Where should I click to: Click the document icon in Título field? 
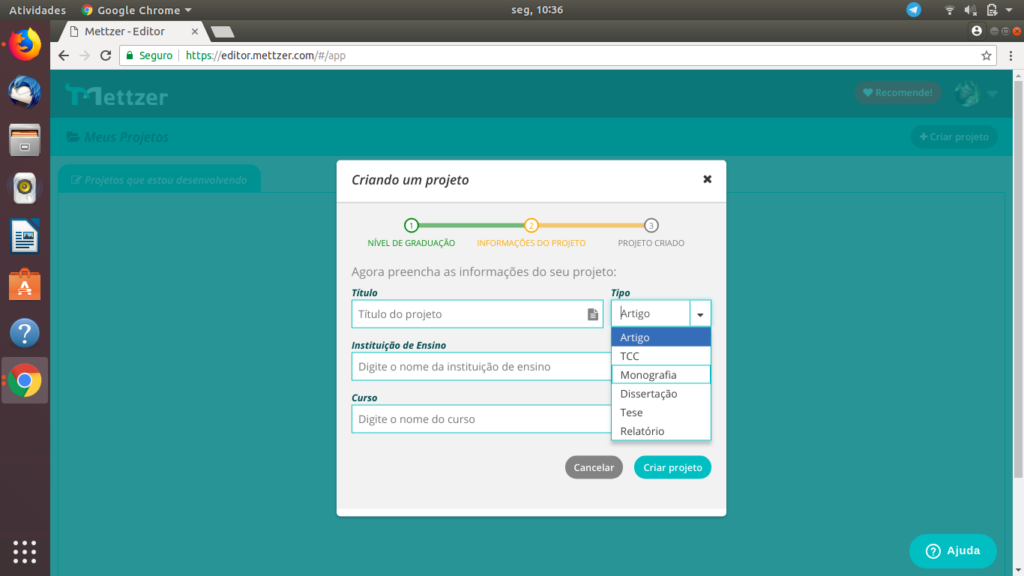(x=592, y=314)
